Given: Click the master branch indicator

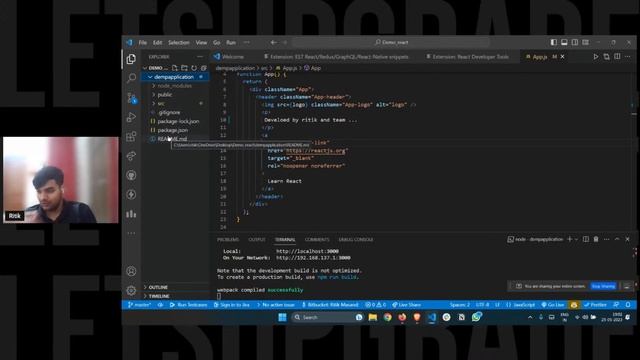Looking at the screenshot, I should point(140,305).
